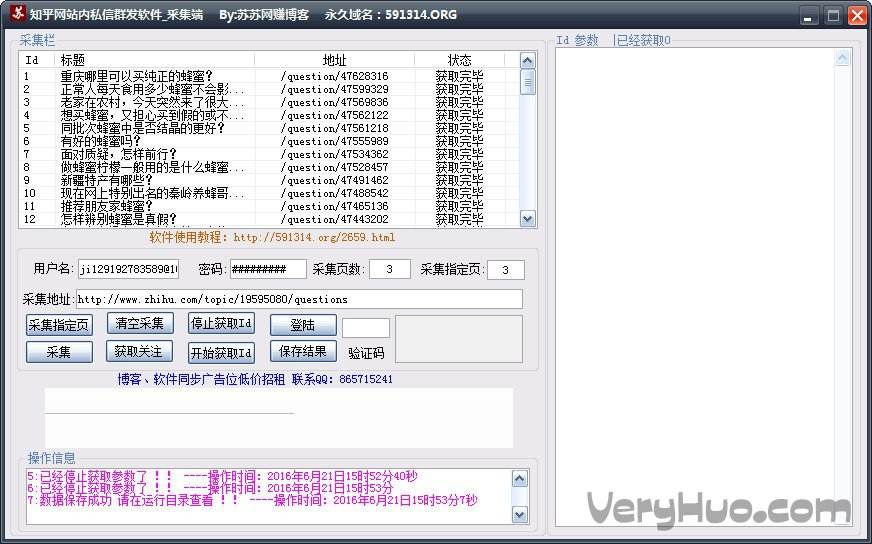
Task: Click address cell /question/47534362
Action: 334,154
